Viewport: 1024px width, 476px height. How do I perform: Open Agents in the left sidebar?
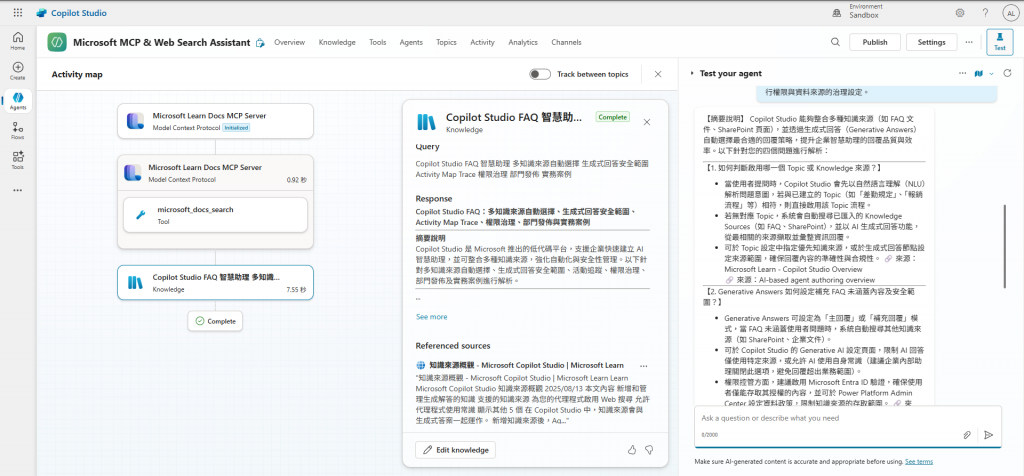(x=18, y=101)
